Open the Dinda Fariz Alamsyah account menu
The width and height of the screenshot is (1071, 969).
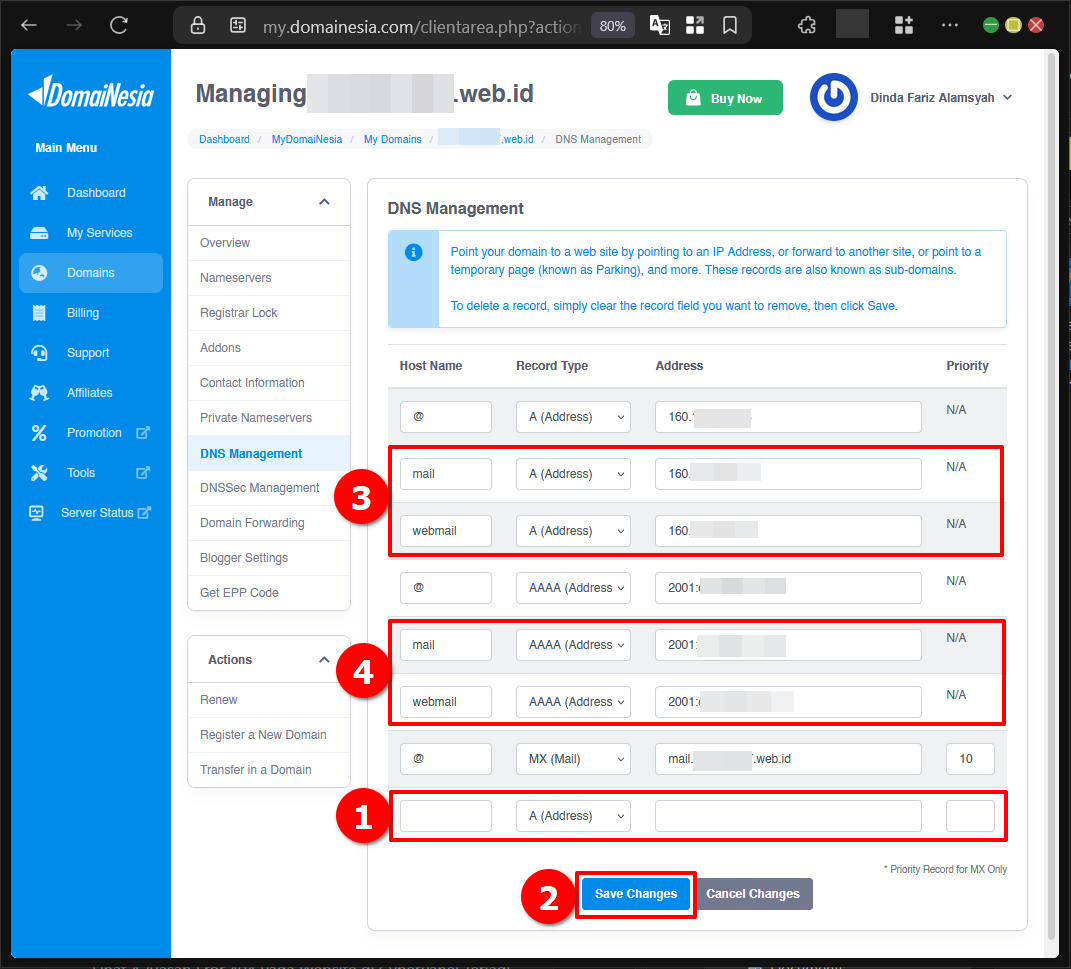pyautogui.click(x=940, y=97)
